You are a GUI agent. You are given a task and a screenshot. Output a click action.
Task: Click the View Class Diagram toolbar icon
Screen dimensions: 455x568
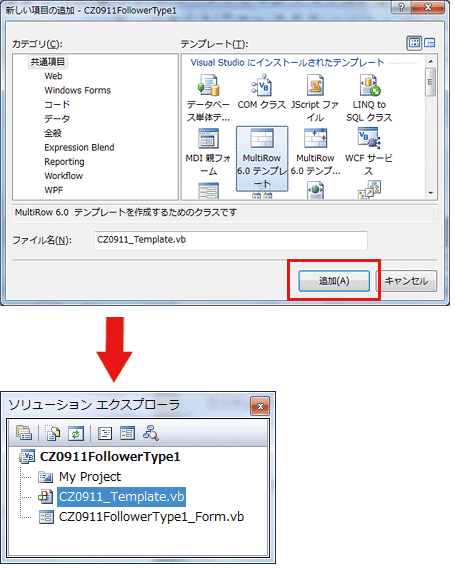click(x=151, y=433)
